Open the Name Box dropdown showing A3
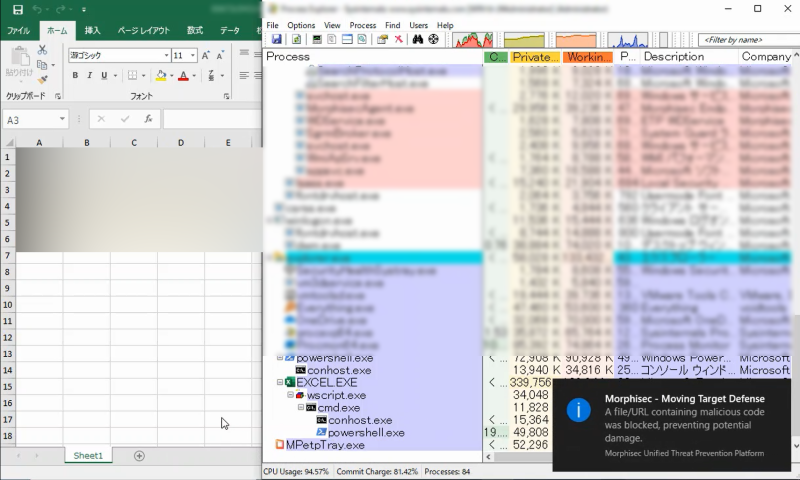The width and height of the screenshot is (800, 480). pyautogui.click(x=62, y=119)
